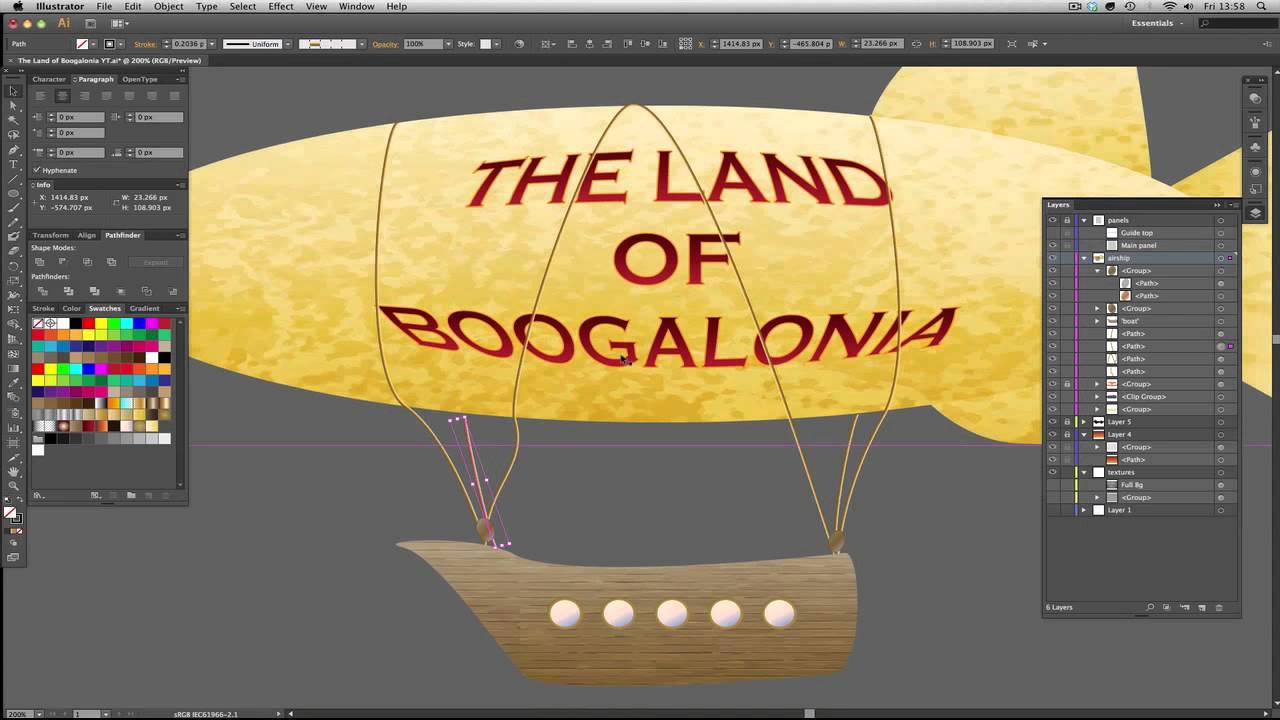Screen dimensions: 1280x720
Task: Hide the panels layer
Action: [1052, 220]
